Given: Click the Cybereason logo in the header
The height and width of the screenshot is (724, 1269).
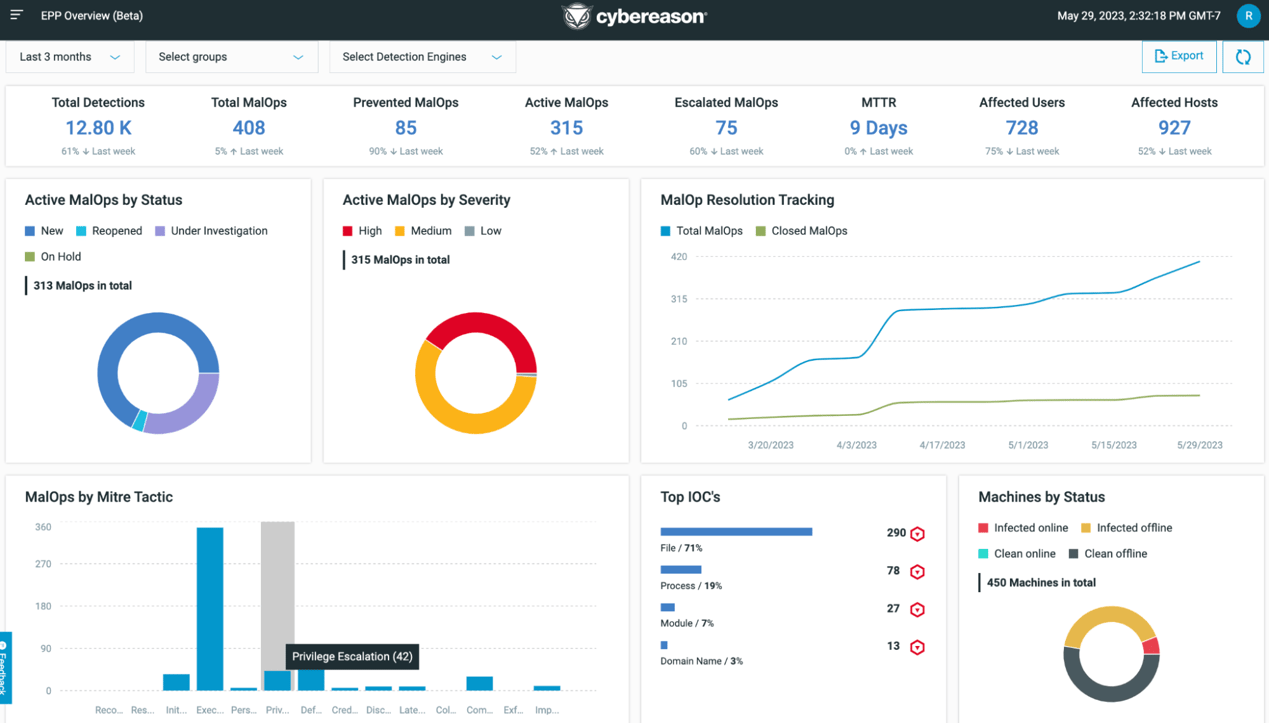Looking at the screenshot, I should (x=634, y=16).
